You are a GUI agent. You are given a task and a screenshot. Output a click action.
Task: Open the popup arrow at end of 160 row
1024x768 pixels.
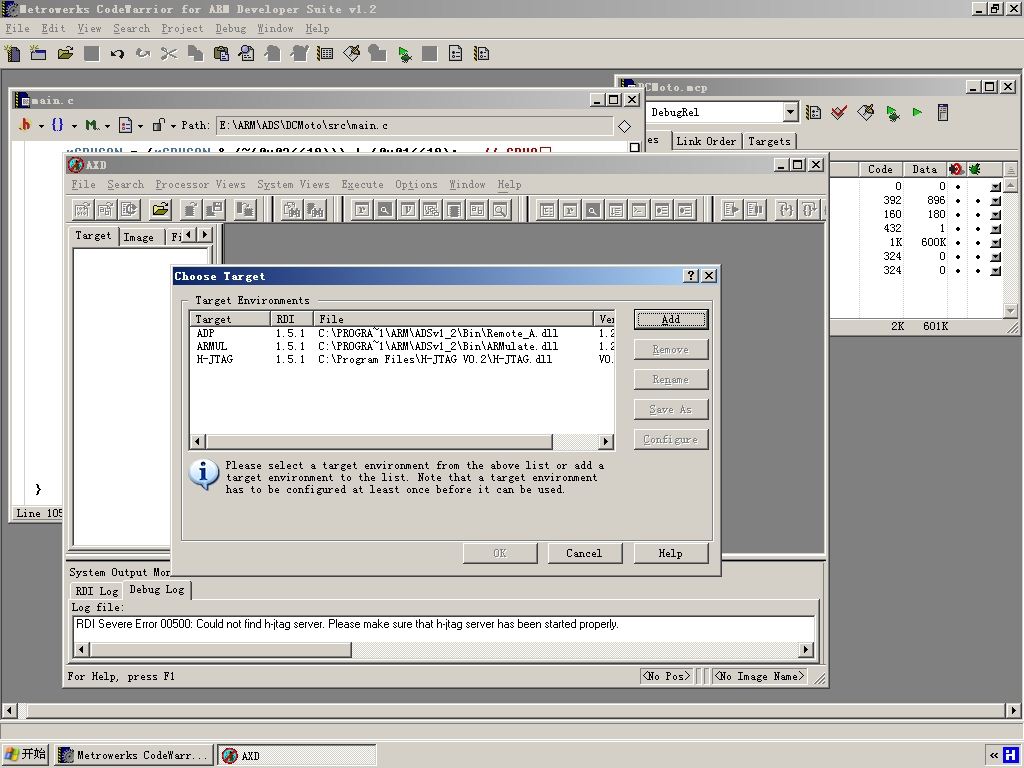(995, 215)
